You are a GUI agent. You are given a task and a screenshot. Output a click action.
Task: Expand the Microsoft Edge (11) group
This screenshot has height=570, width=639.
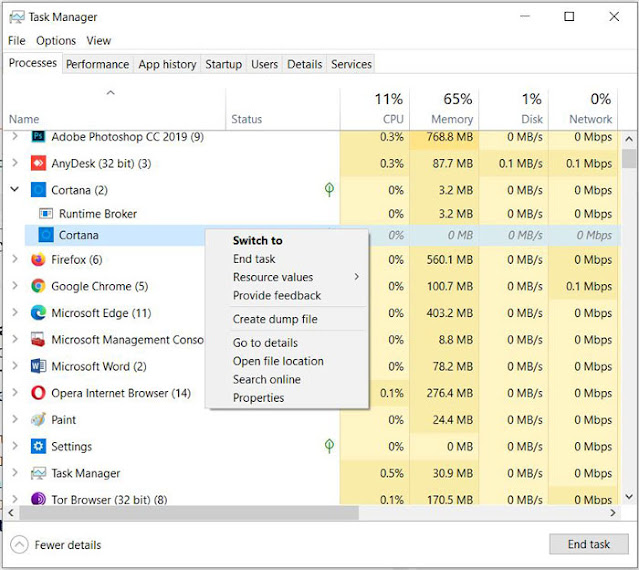tap(15, 313)
